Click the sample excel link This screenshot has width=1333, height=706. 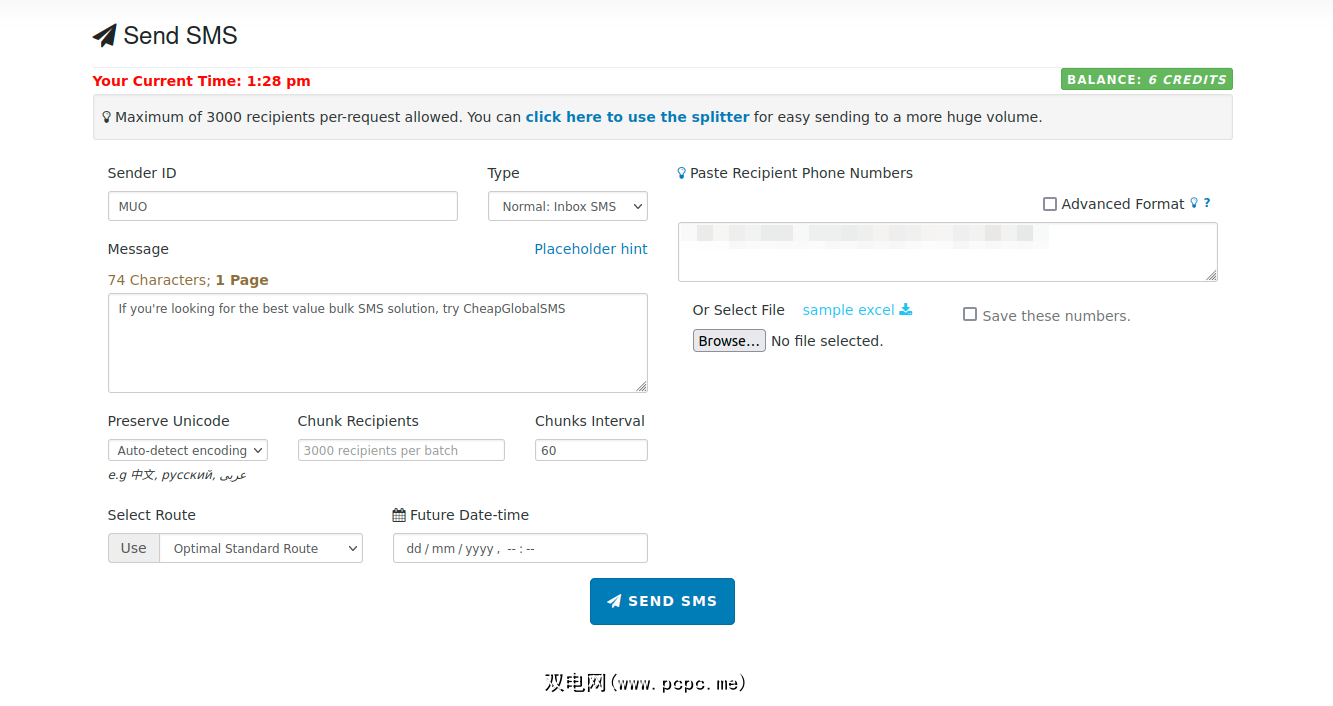(848, 310)
